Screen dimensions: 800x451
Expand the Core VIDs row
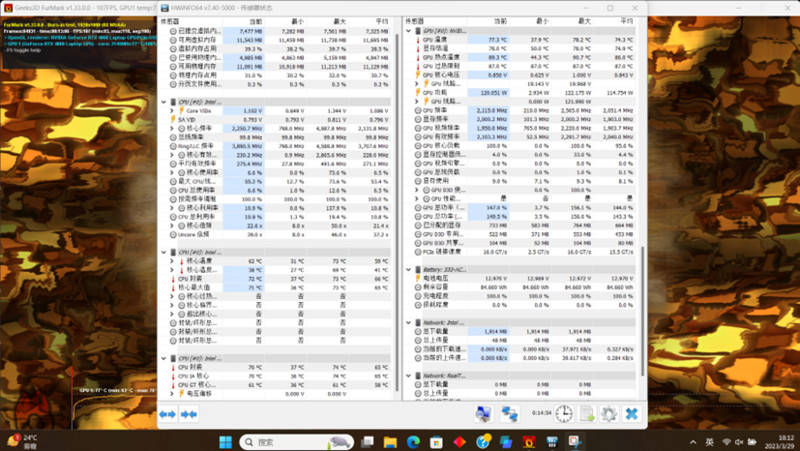click(172, 111)
